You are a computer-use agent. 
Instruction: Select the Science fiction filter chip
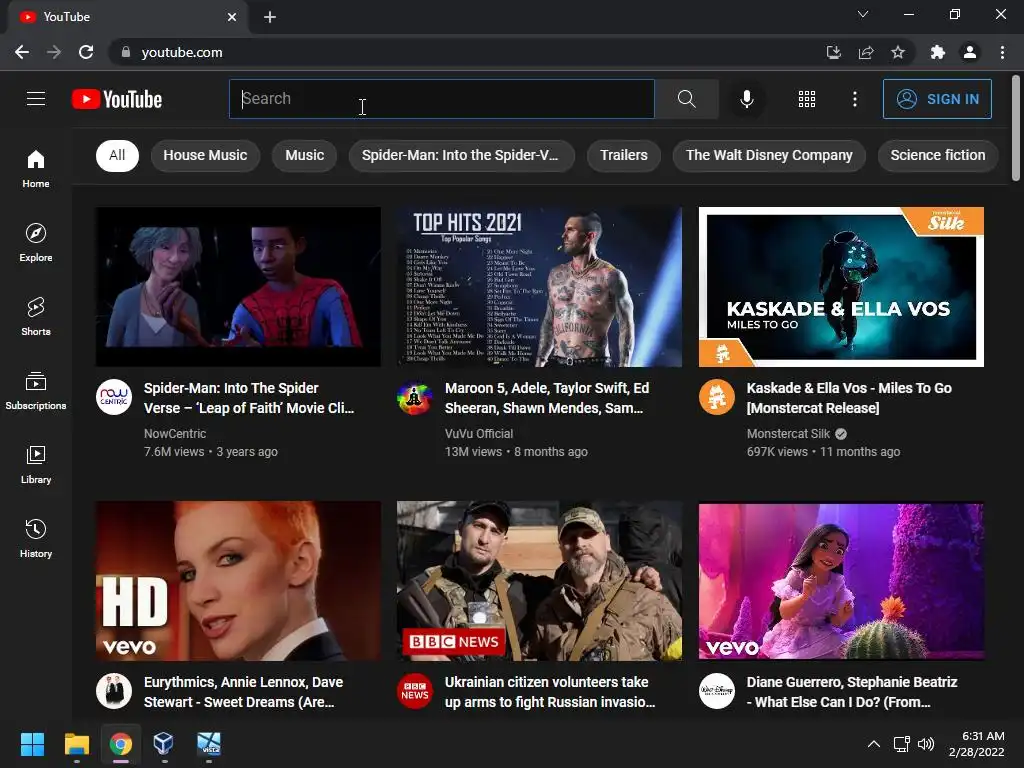pyautogui.click(x=938, y=155)
